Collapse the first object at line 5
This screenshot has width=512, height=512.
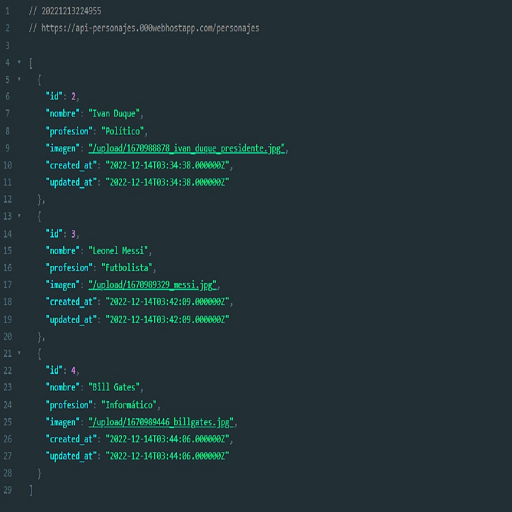click(19, 79)
